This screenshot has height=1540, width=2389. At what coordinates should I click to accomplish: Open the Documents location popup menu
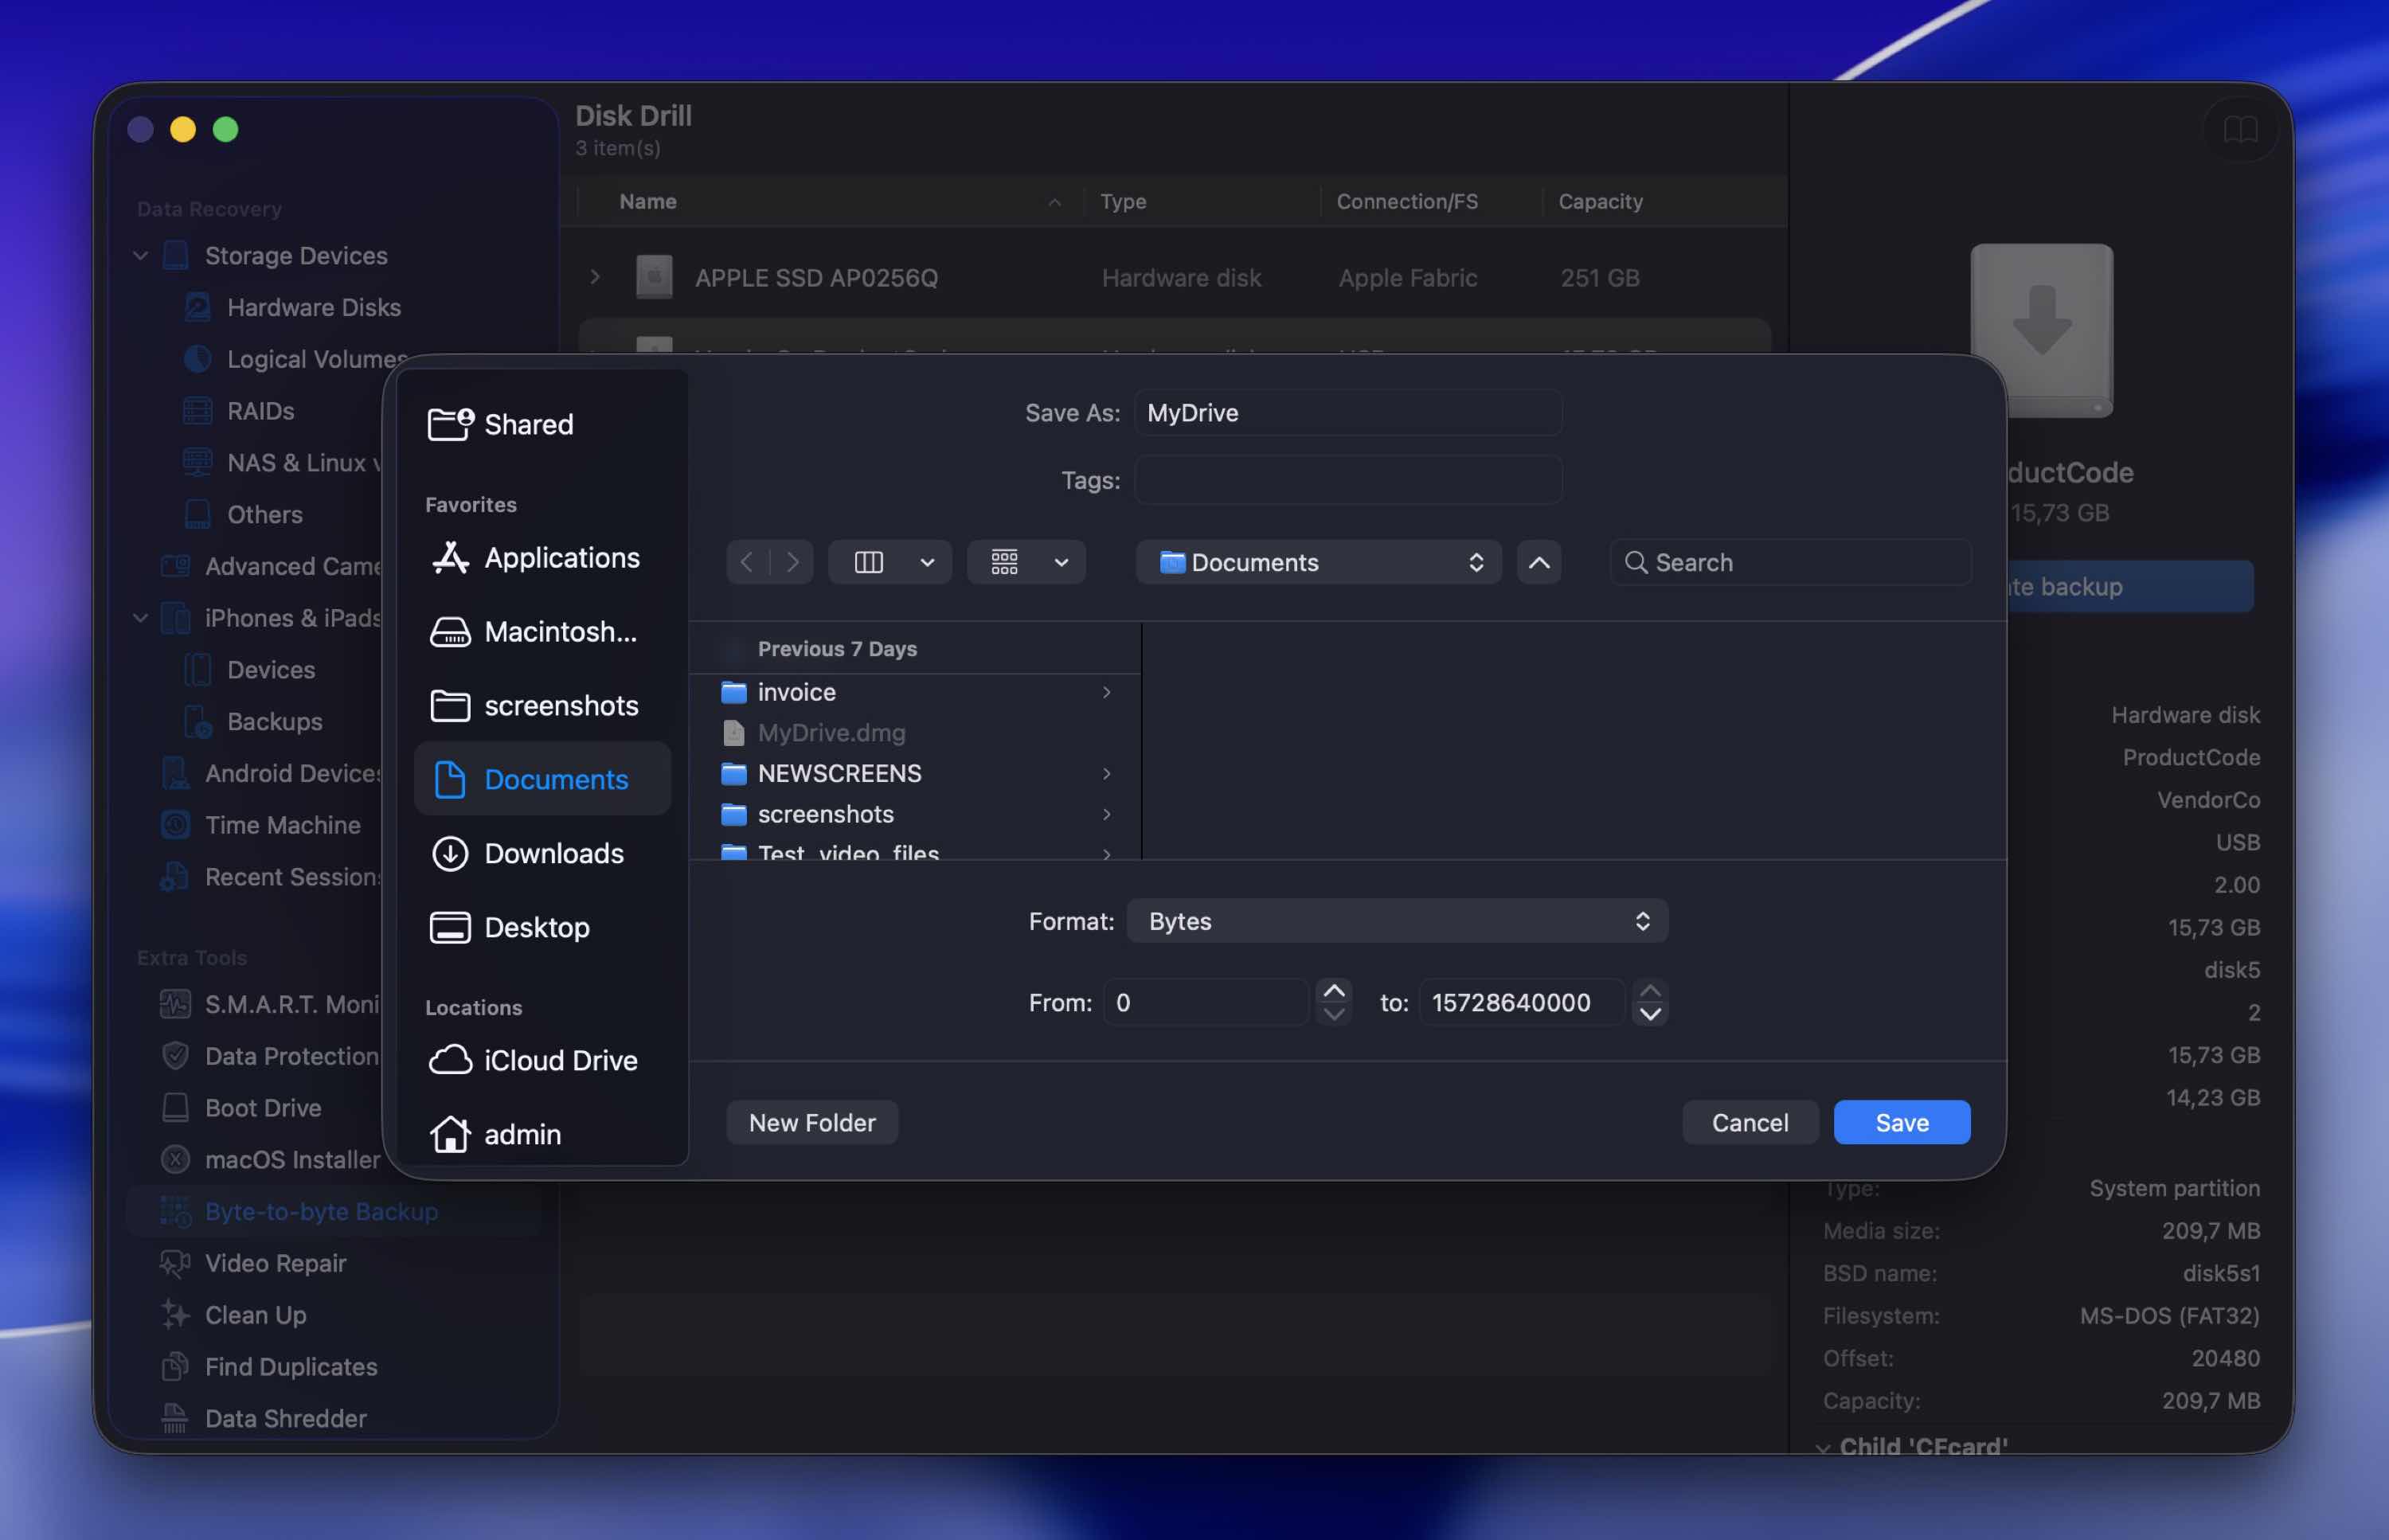tap(1318, 562)
